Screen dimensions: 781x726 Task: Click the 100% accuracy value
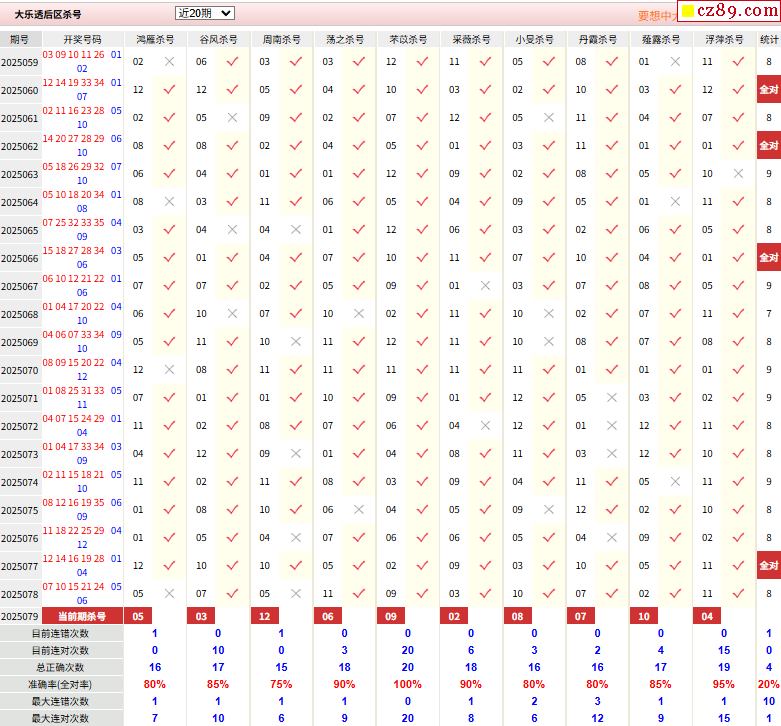407,684
